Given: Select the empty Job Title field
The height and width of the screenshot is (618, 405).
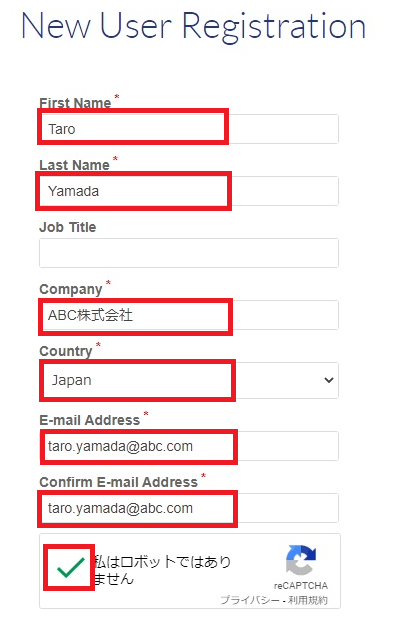Looking at the screenshot, I should (189, 253).
